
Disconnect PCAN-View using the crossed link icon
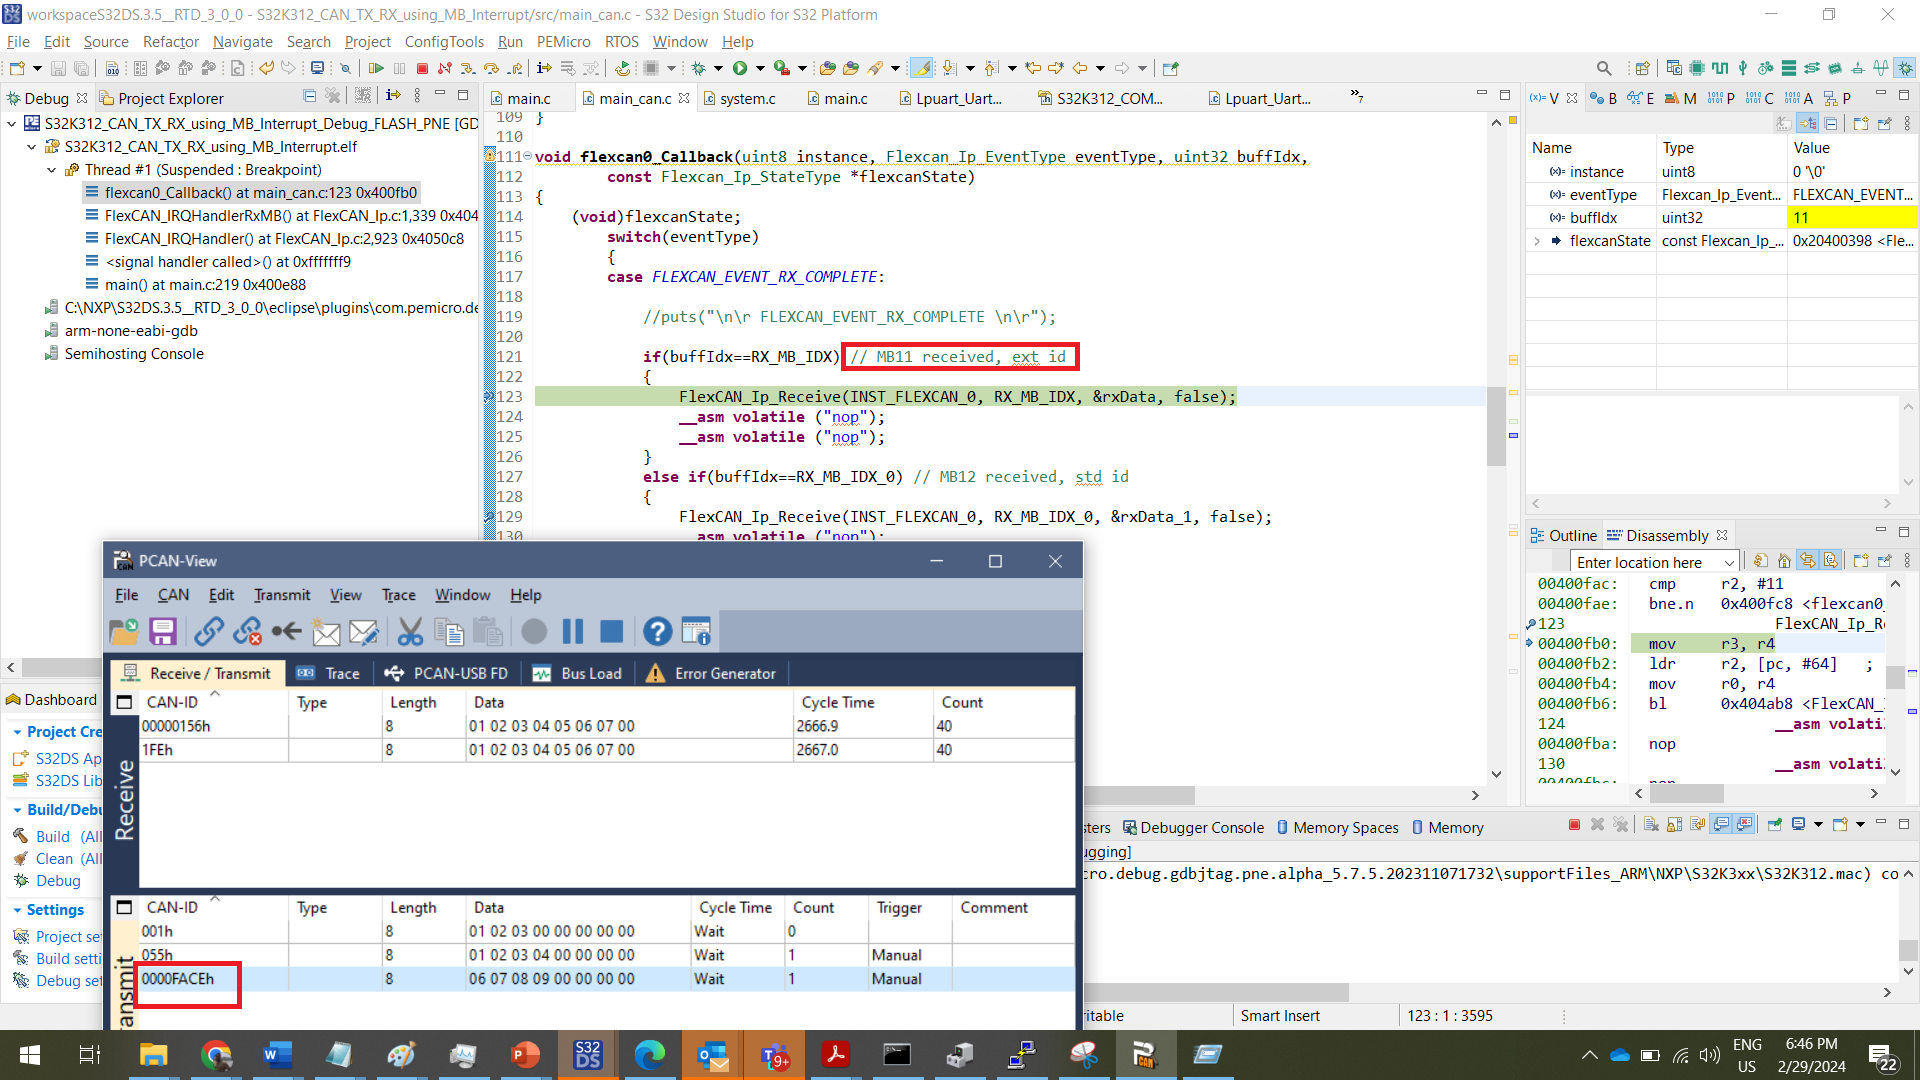tap(247, 631)
